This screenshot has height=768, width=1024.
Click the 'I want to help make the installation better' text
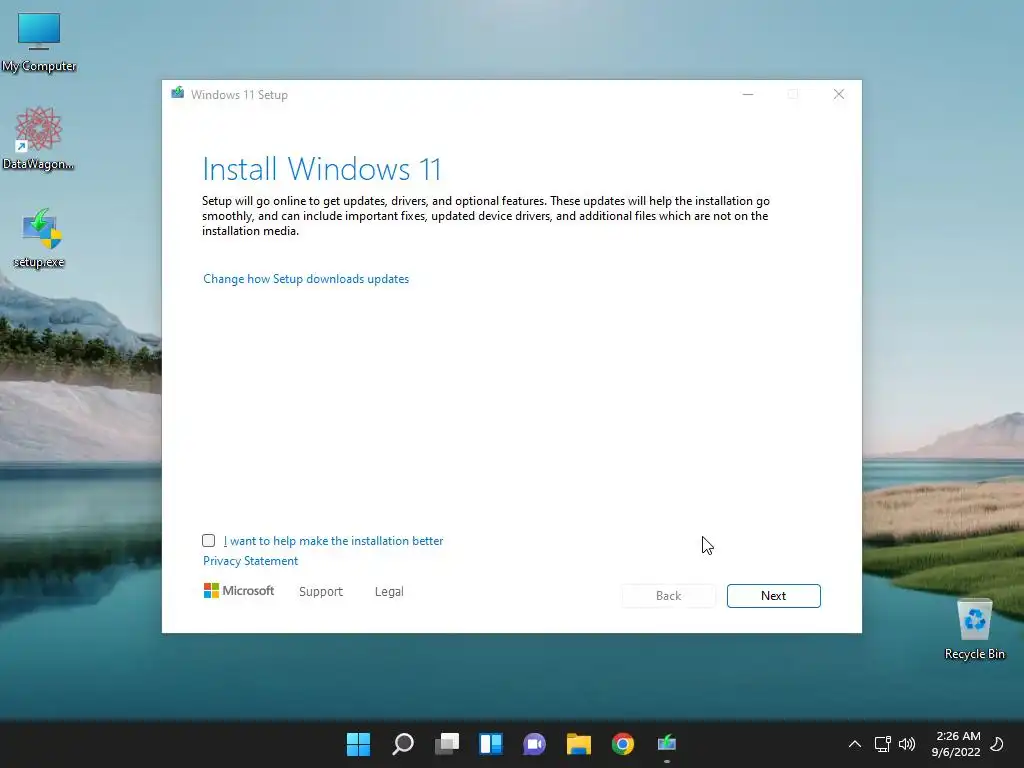click(x=333, y=541)
